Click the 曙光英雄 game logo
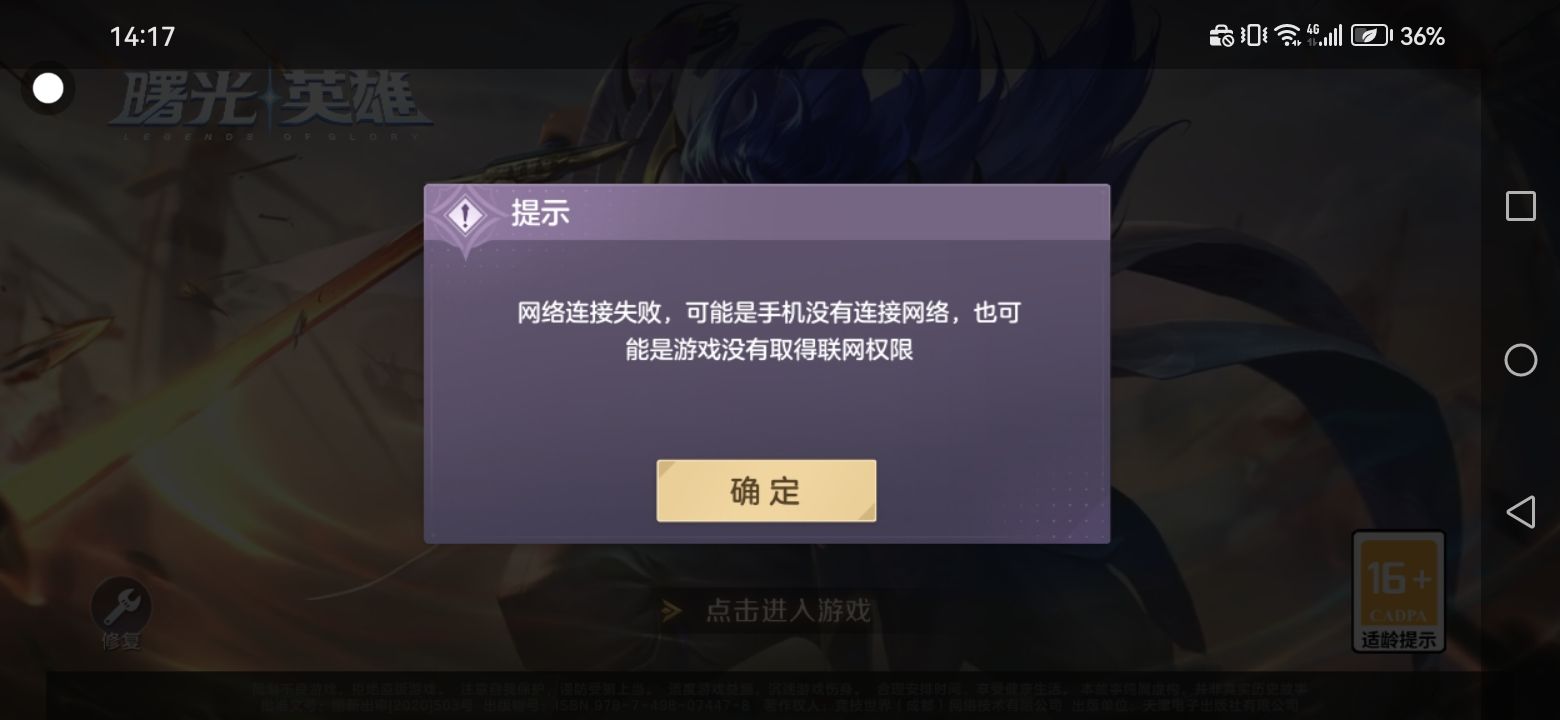 click(270, 106)
